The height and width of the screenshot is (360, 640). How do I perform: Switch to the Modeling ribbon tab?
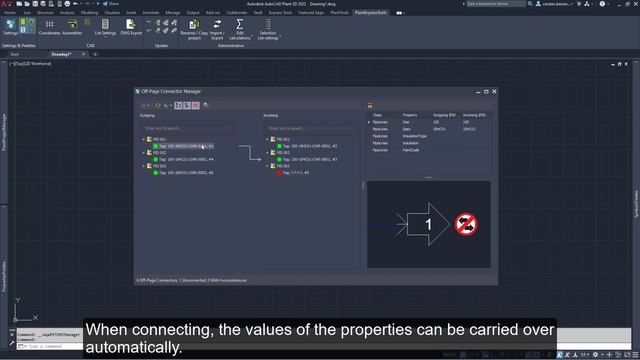89,13
